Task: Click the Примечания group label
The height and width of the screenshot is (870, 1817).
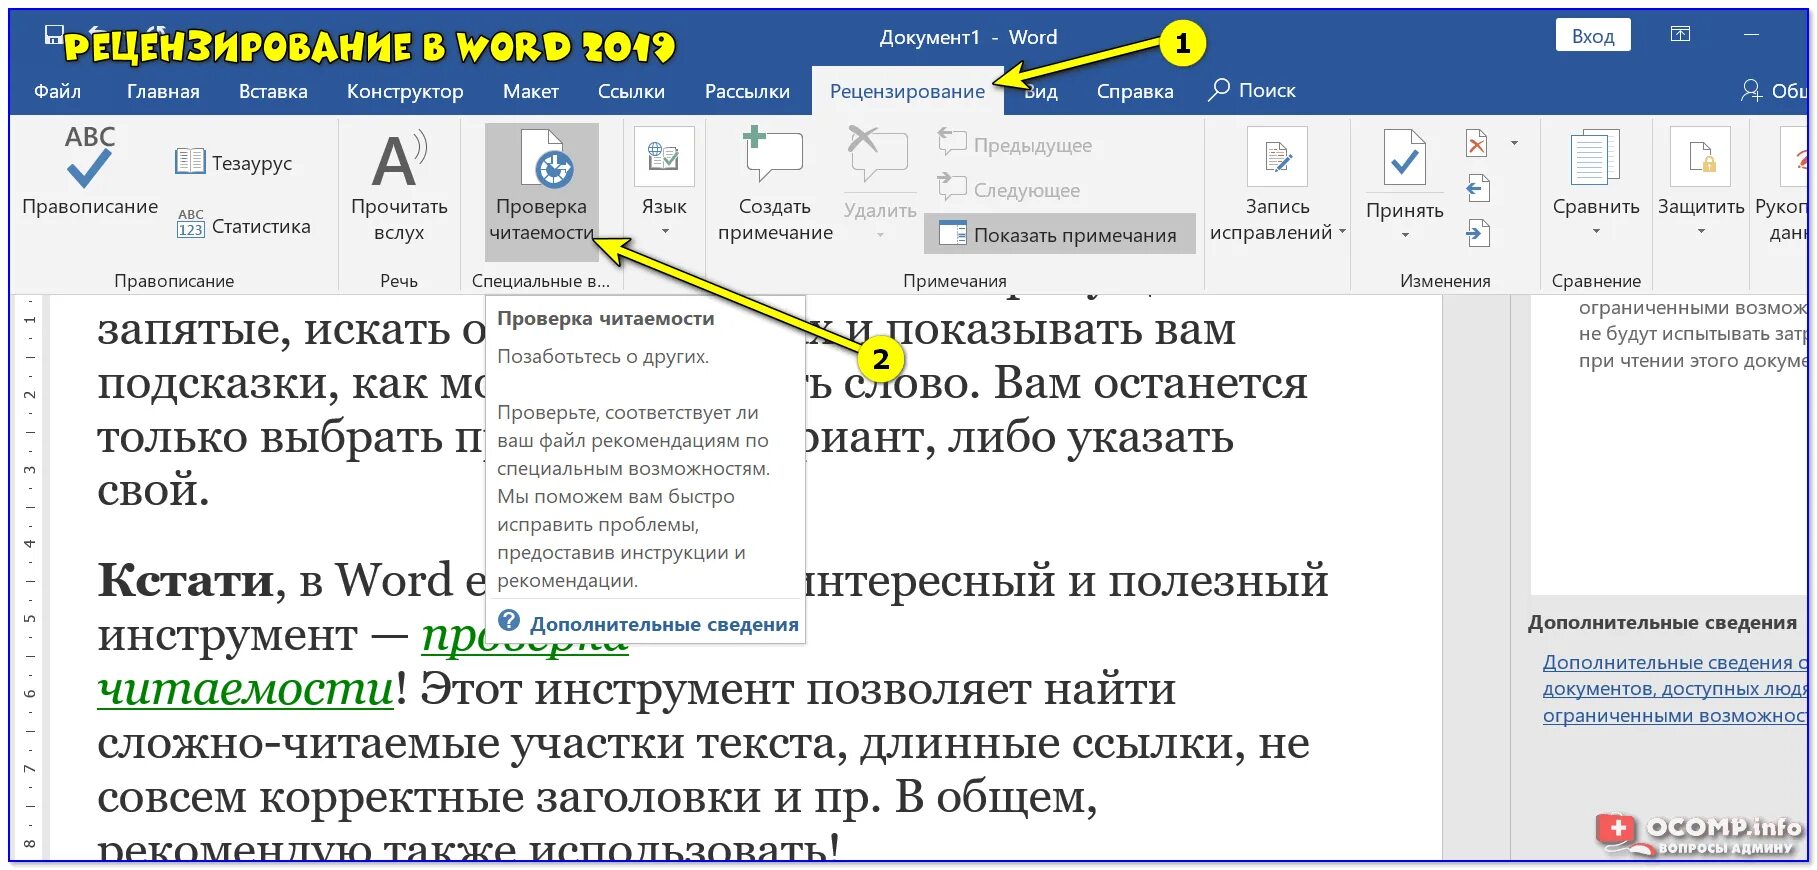Action: pos(955,281)
